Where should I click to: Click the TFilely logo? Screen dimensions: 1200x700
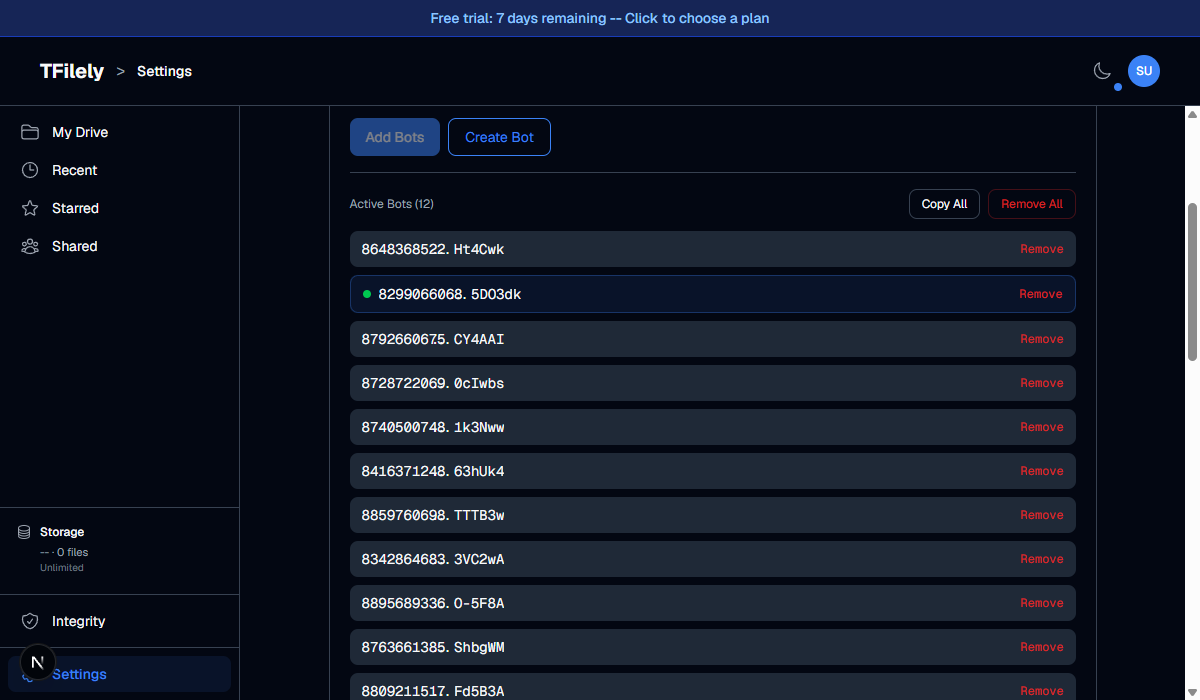tap(72, 71)
